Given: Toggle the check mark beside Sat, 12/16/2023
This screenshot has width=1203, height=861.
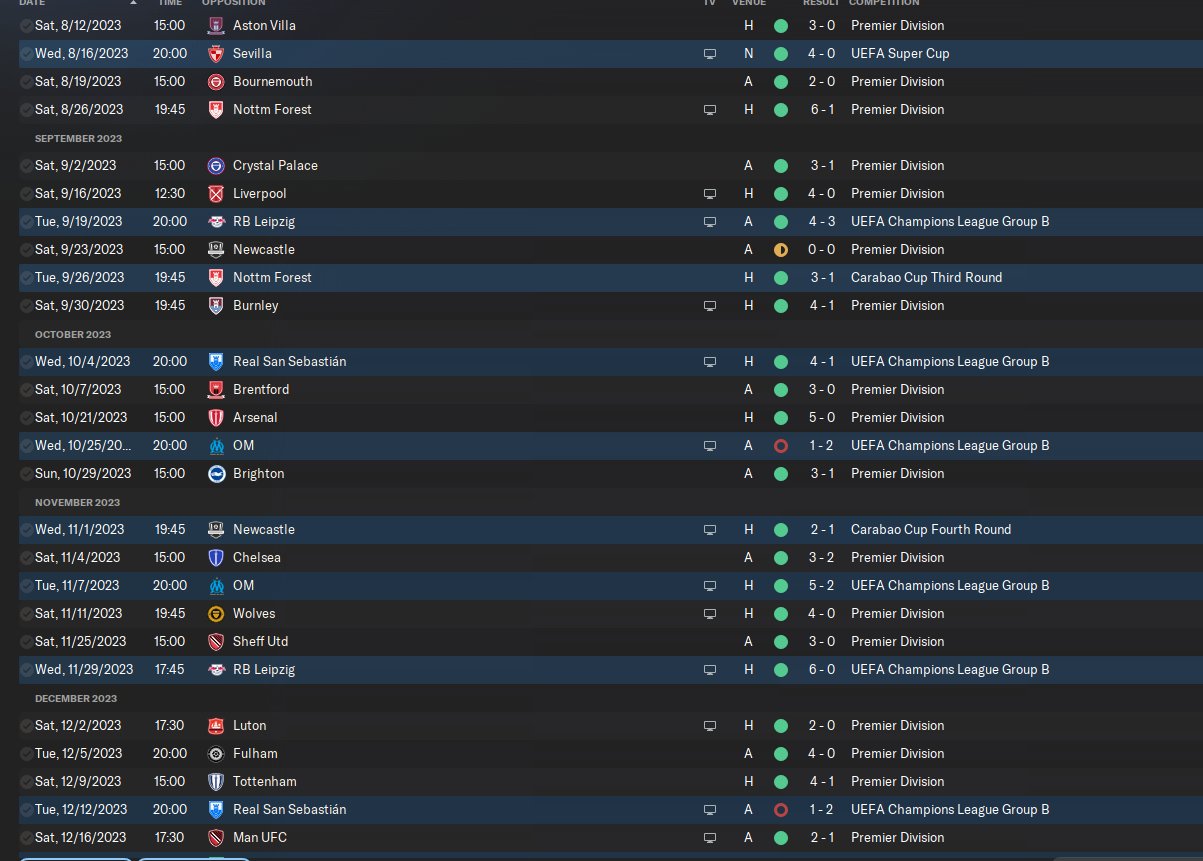Looking at the screenshot, I should click(26, 837).
